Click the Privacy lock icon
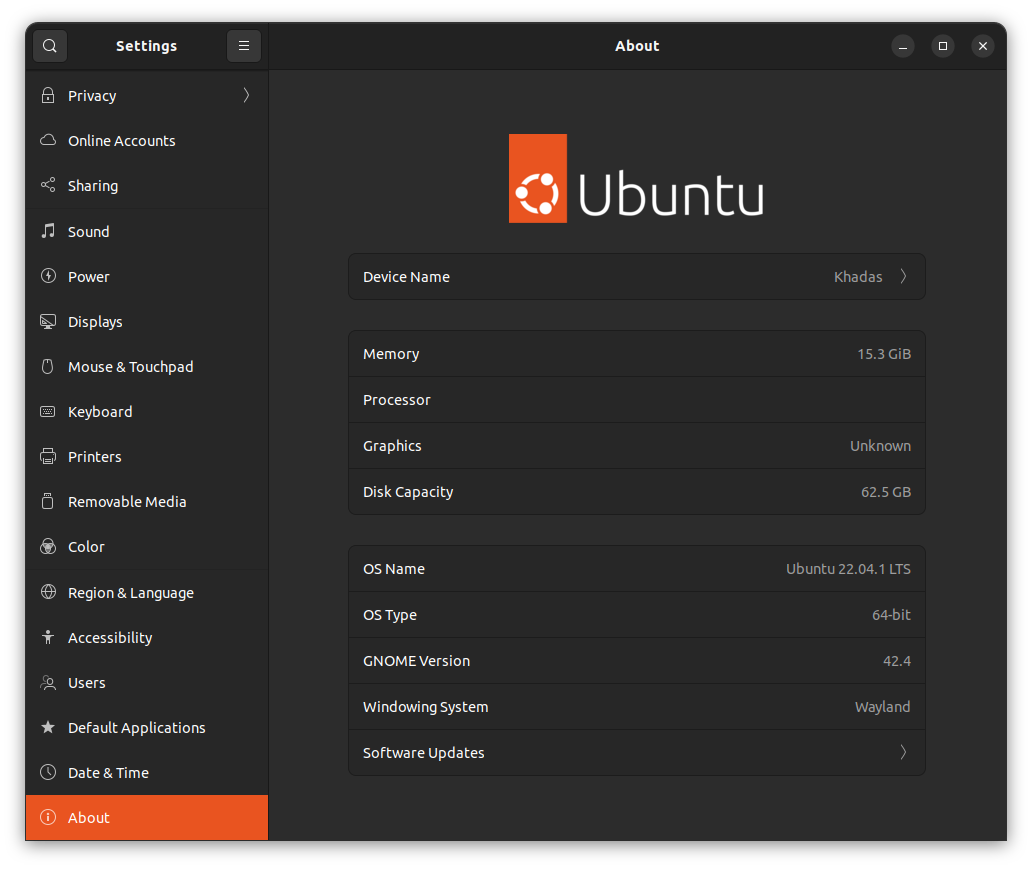This screenshot has height=869, width=1032. click(48, 95)
